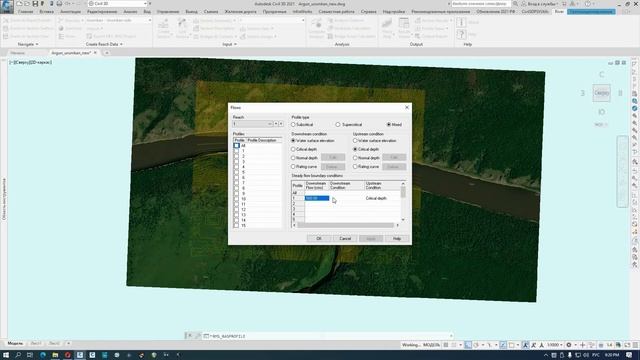Open the Анализ ribbon tab
Viewport: 640px width, 360px height.
click(x=130, y=12)
